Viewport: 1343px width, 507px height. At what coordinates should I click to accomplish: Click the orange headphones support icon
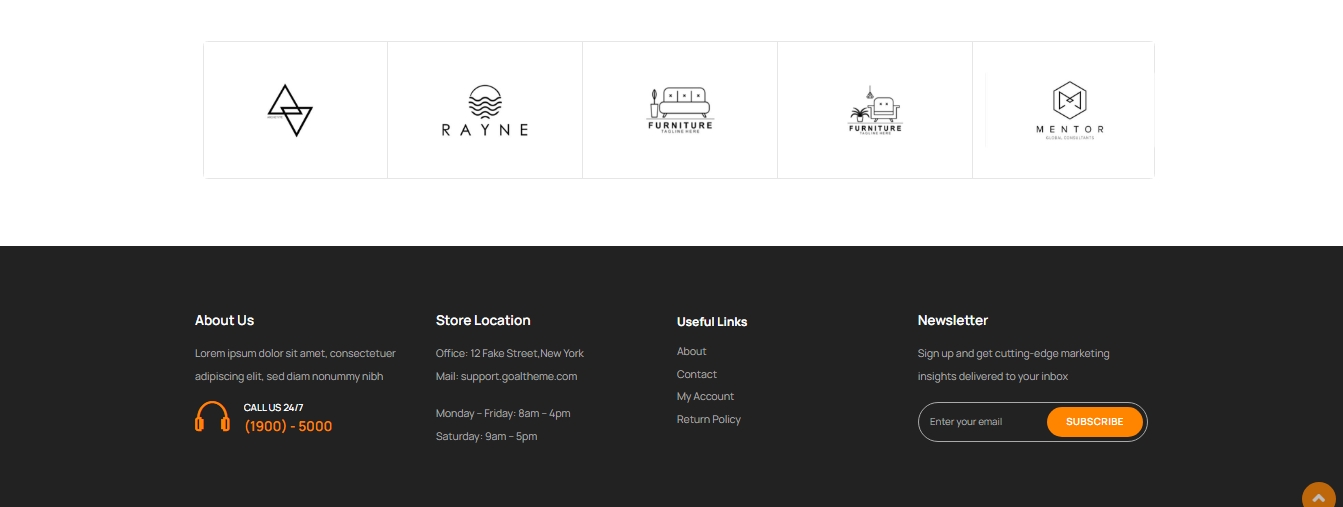click(x=212, y=417)
